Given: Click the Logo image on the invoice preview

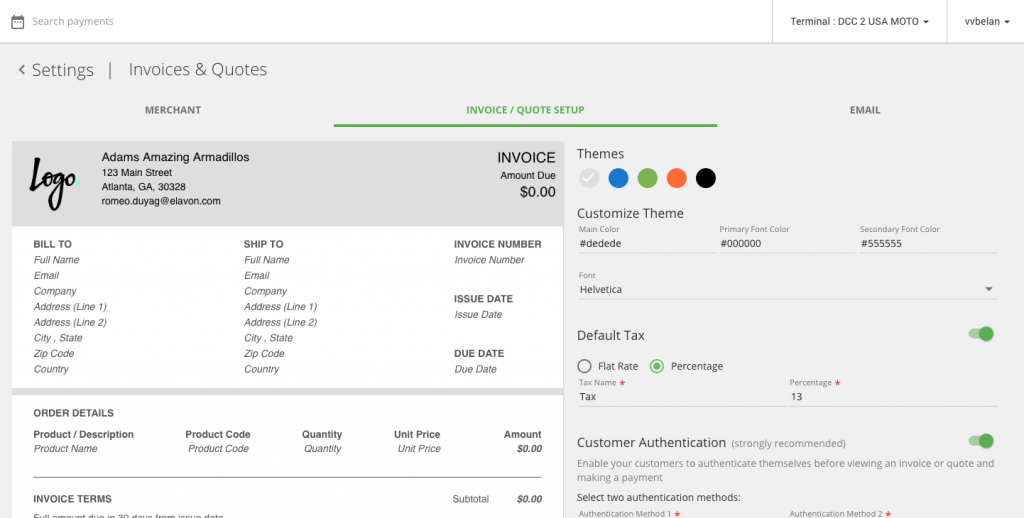Looking at the screenshot, I should click(54, 184).
